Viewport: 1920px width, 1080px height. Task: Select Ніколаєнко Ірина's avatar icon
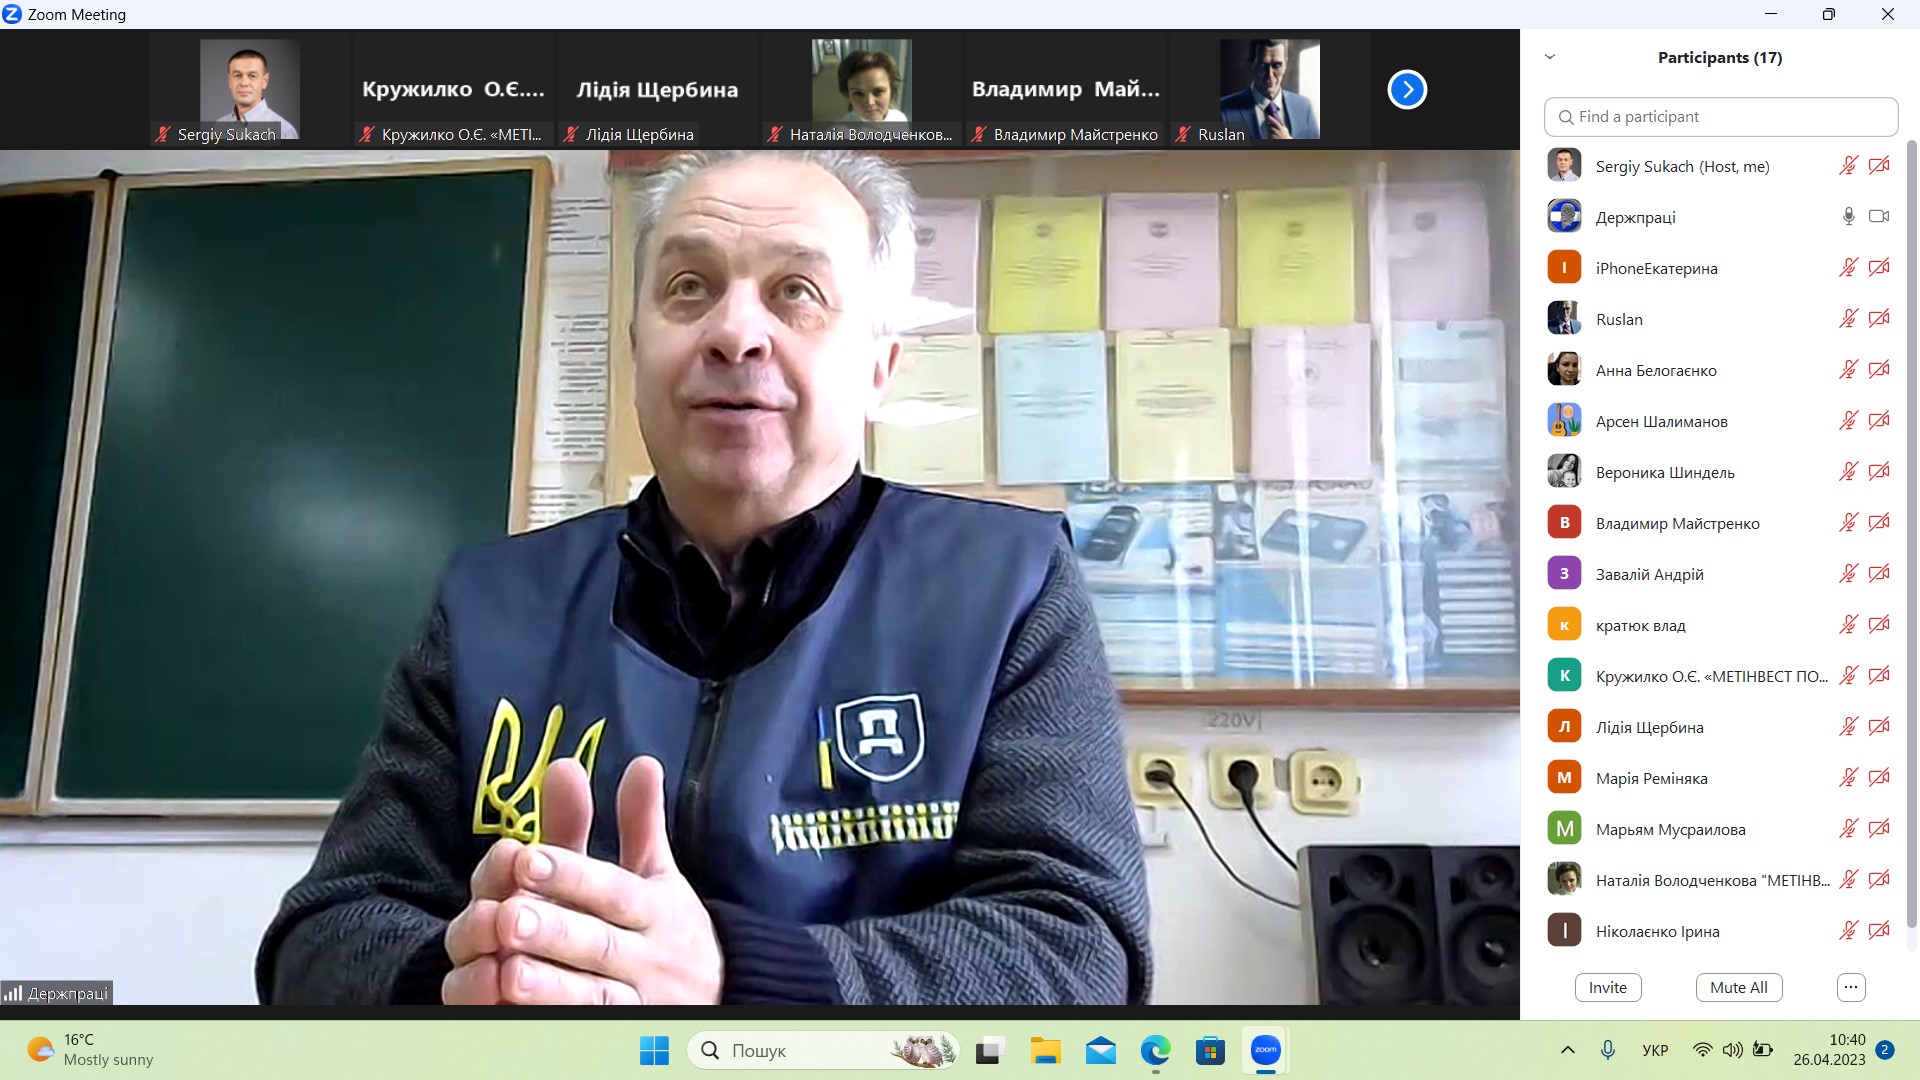[1564, 931]
